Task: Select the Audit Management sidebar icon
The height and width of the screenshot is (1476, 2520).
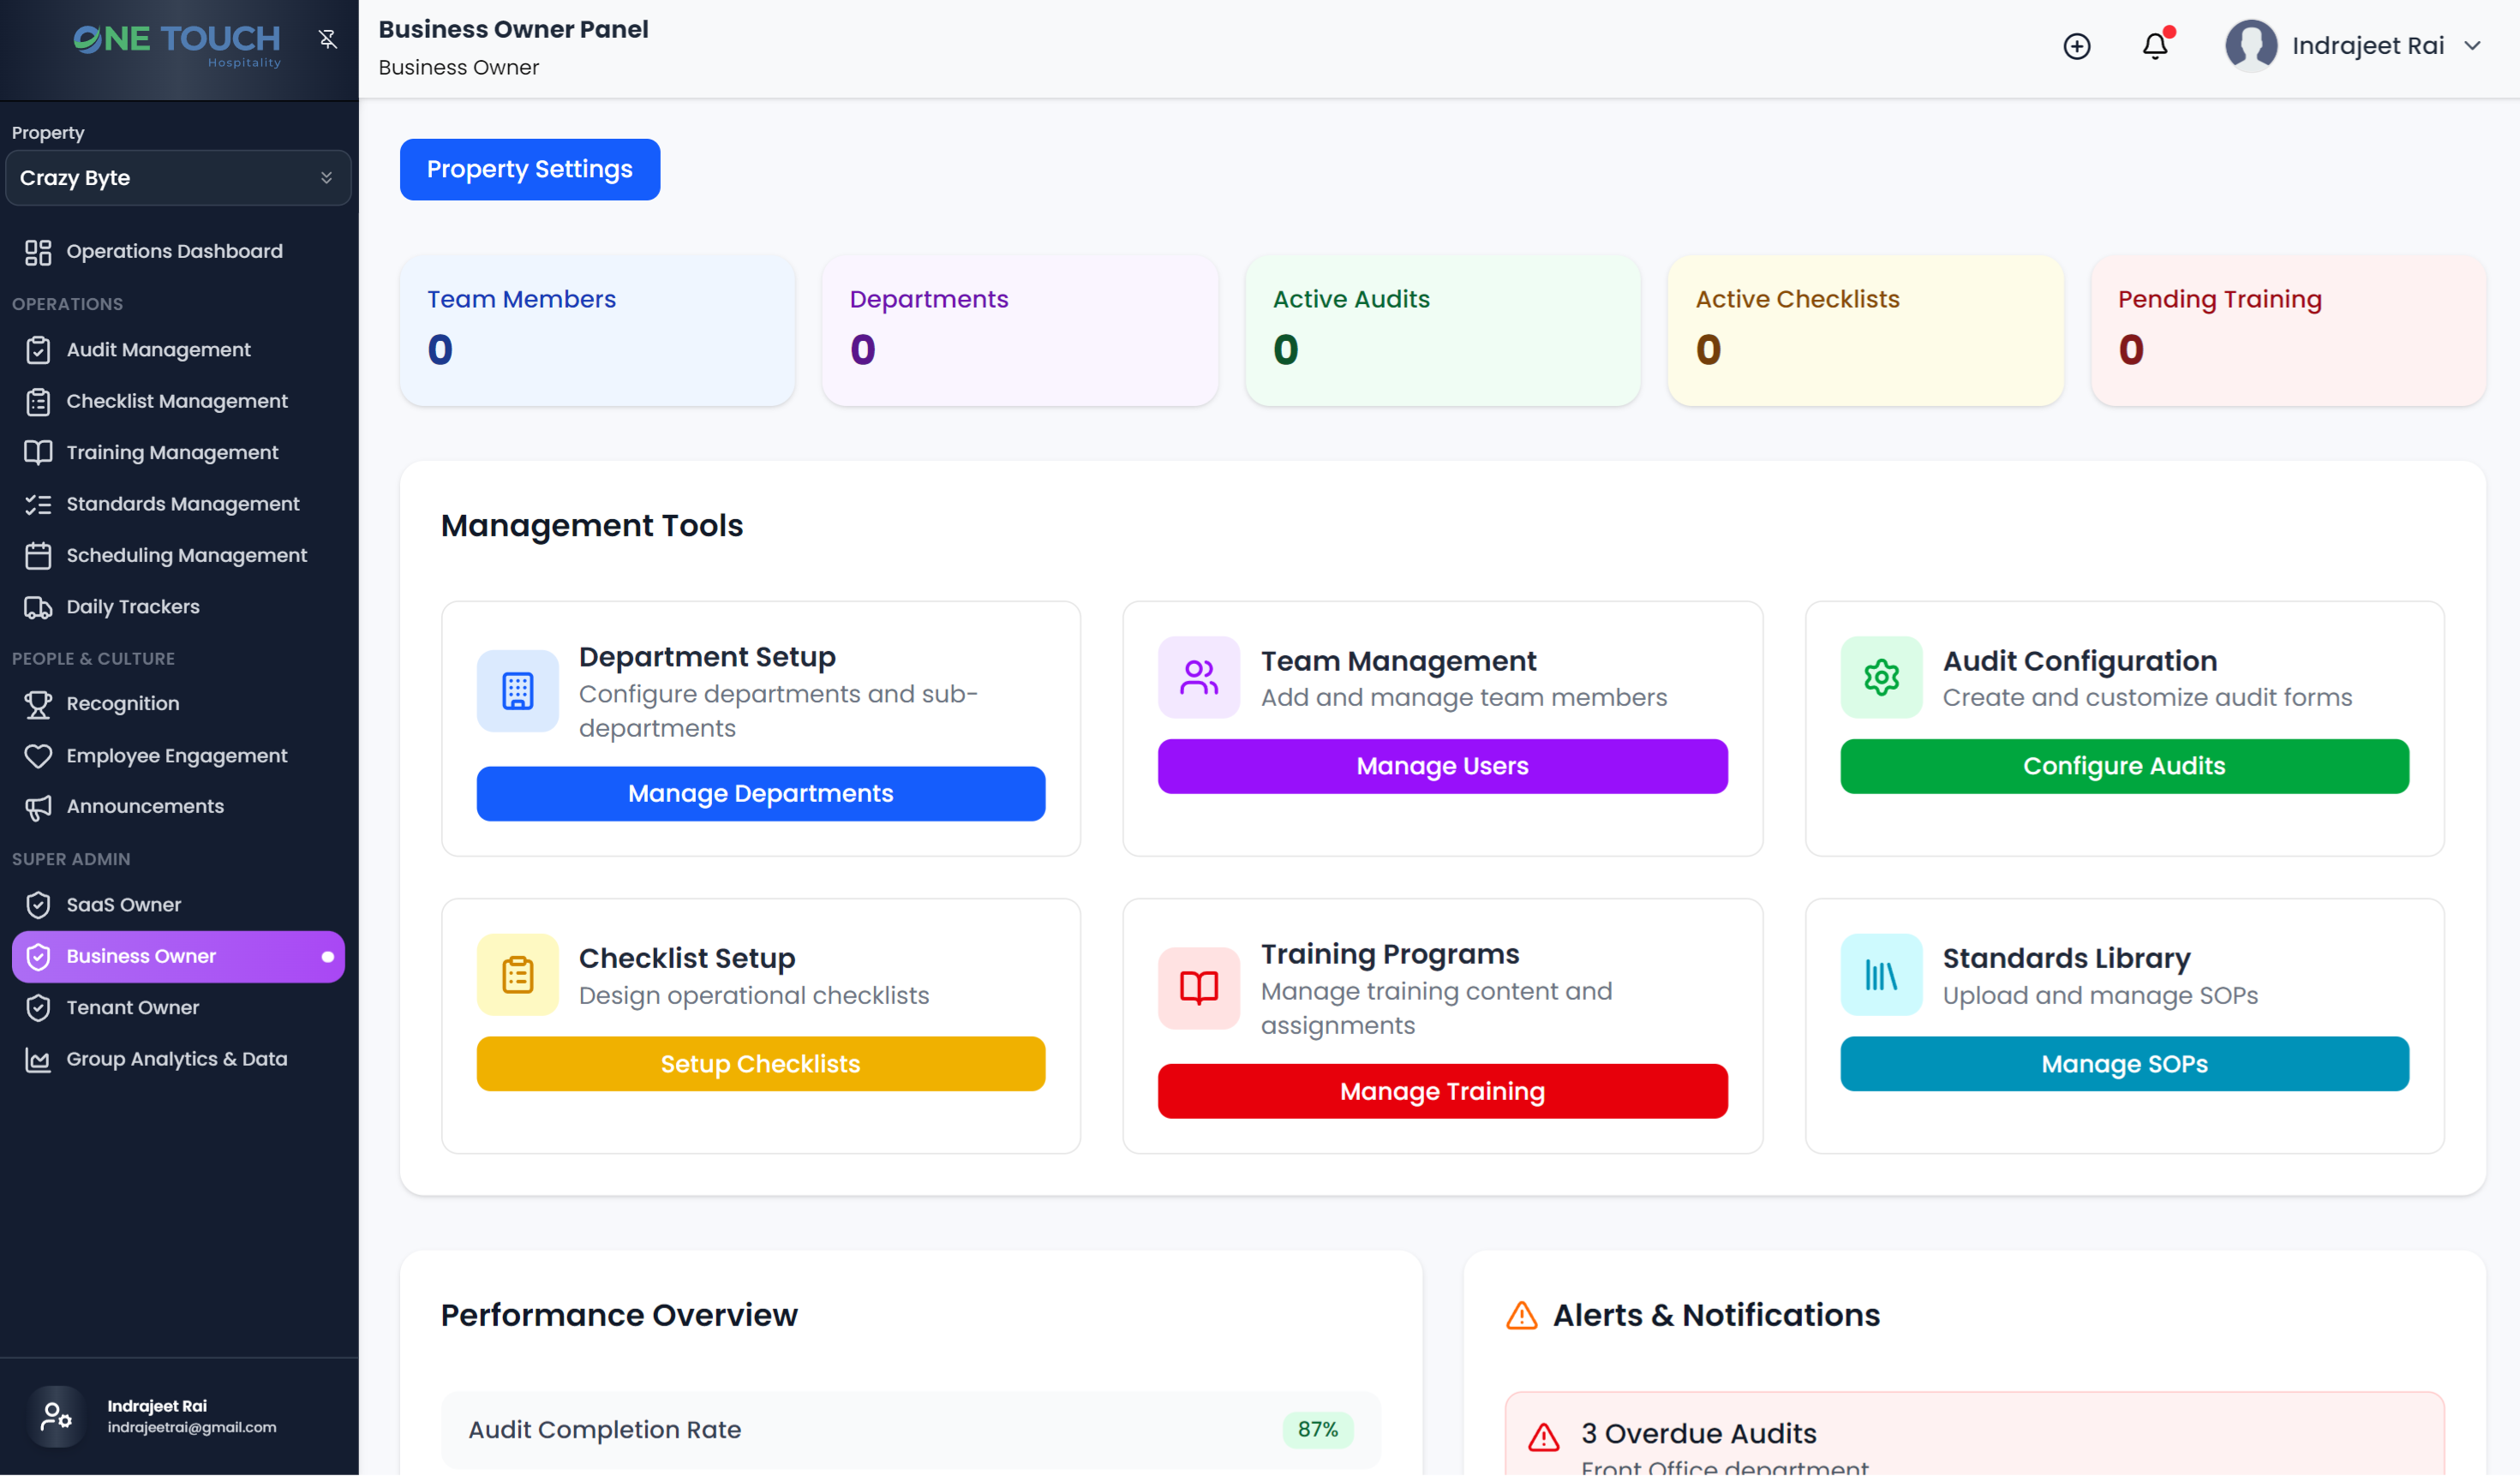Action: click(x=39, y=349)
